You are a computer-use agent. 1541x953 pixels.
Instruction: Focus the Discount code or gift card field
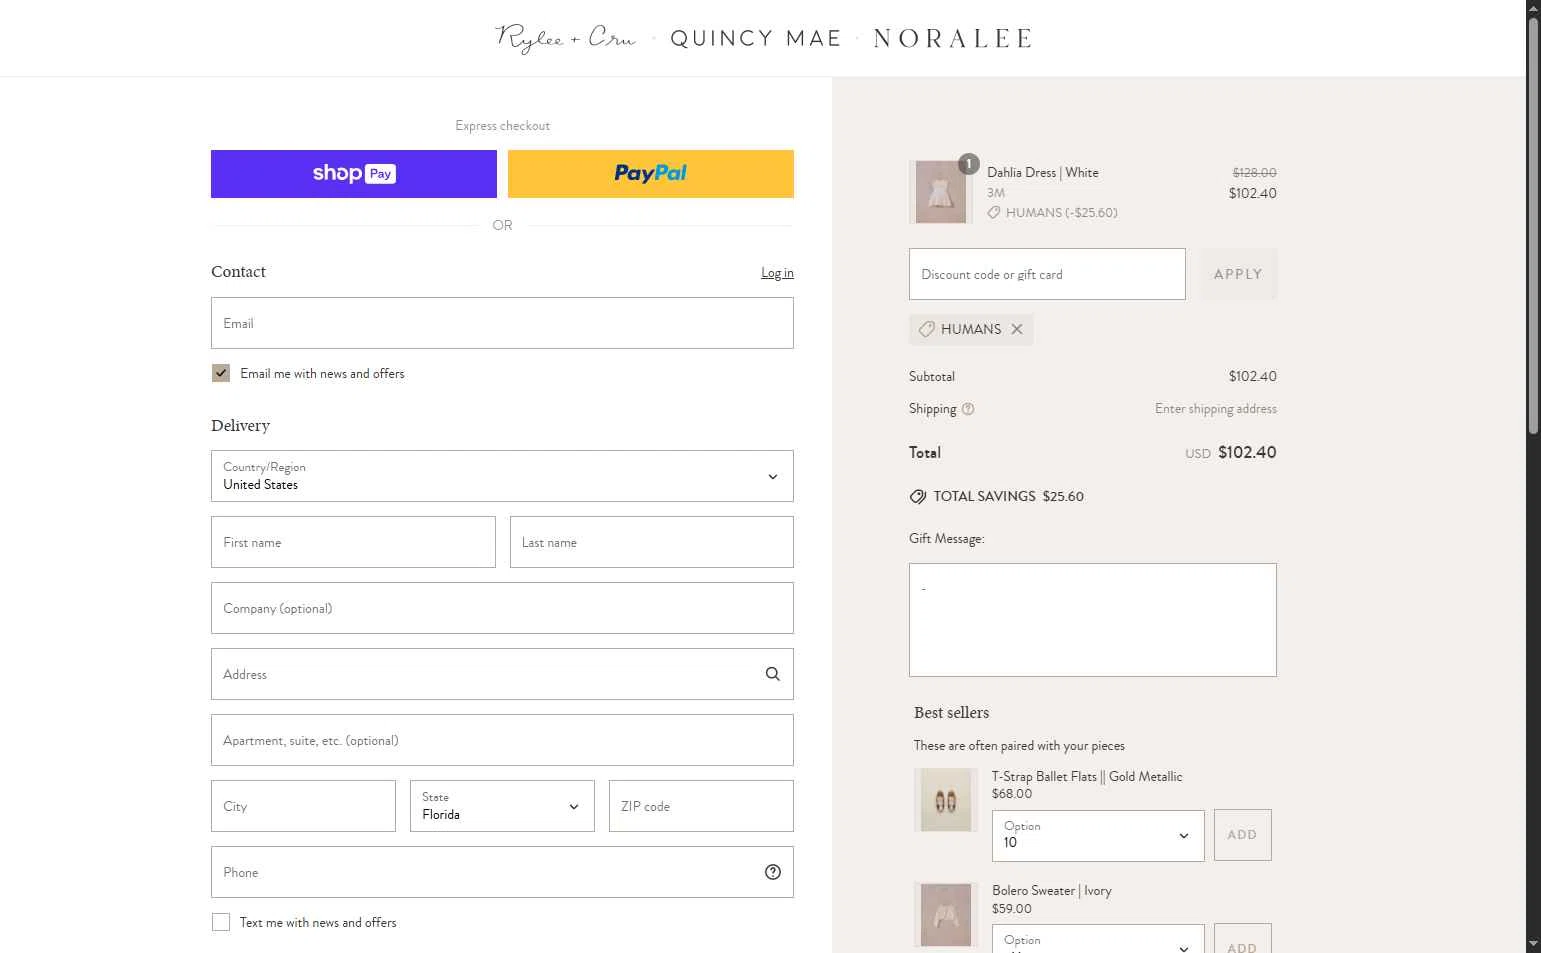tap(1047, 274)
